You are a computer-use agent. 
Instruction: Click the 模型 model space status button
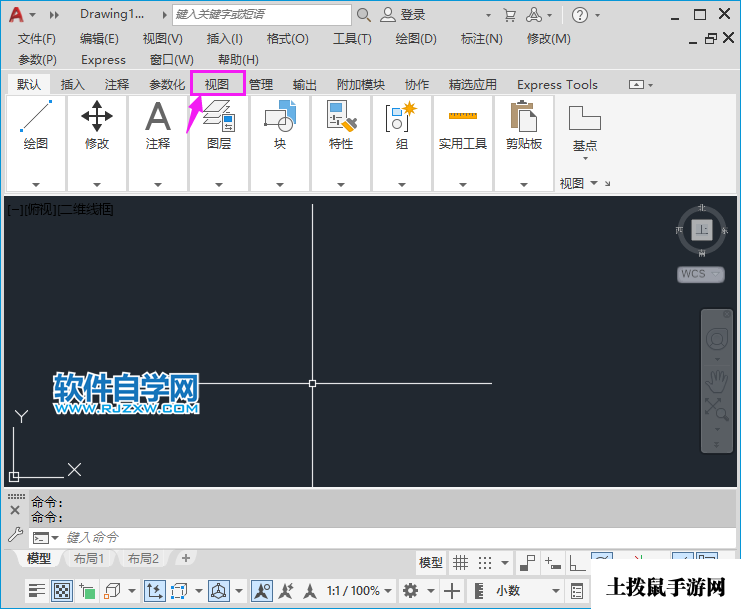[x=431, y=563]
